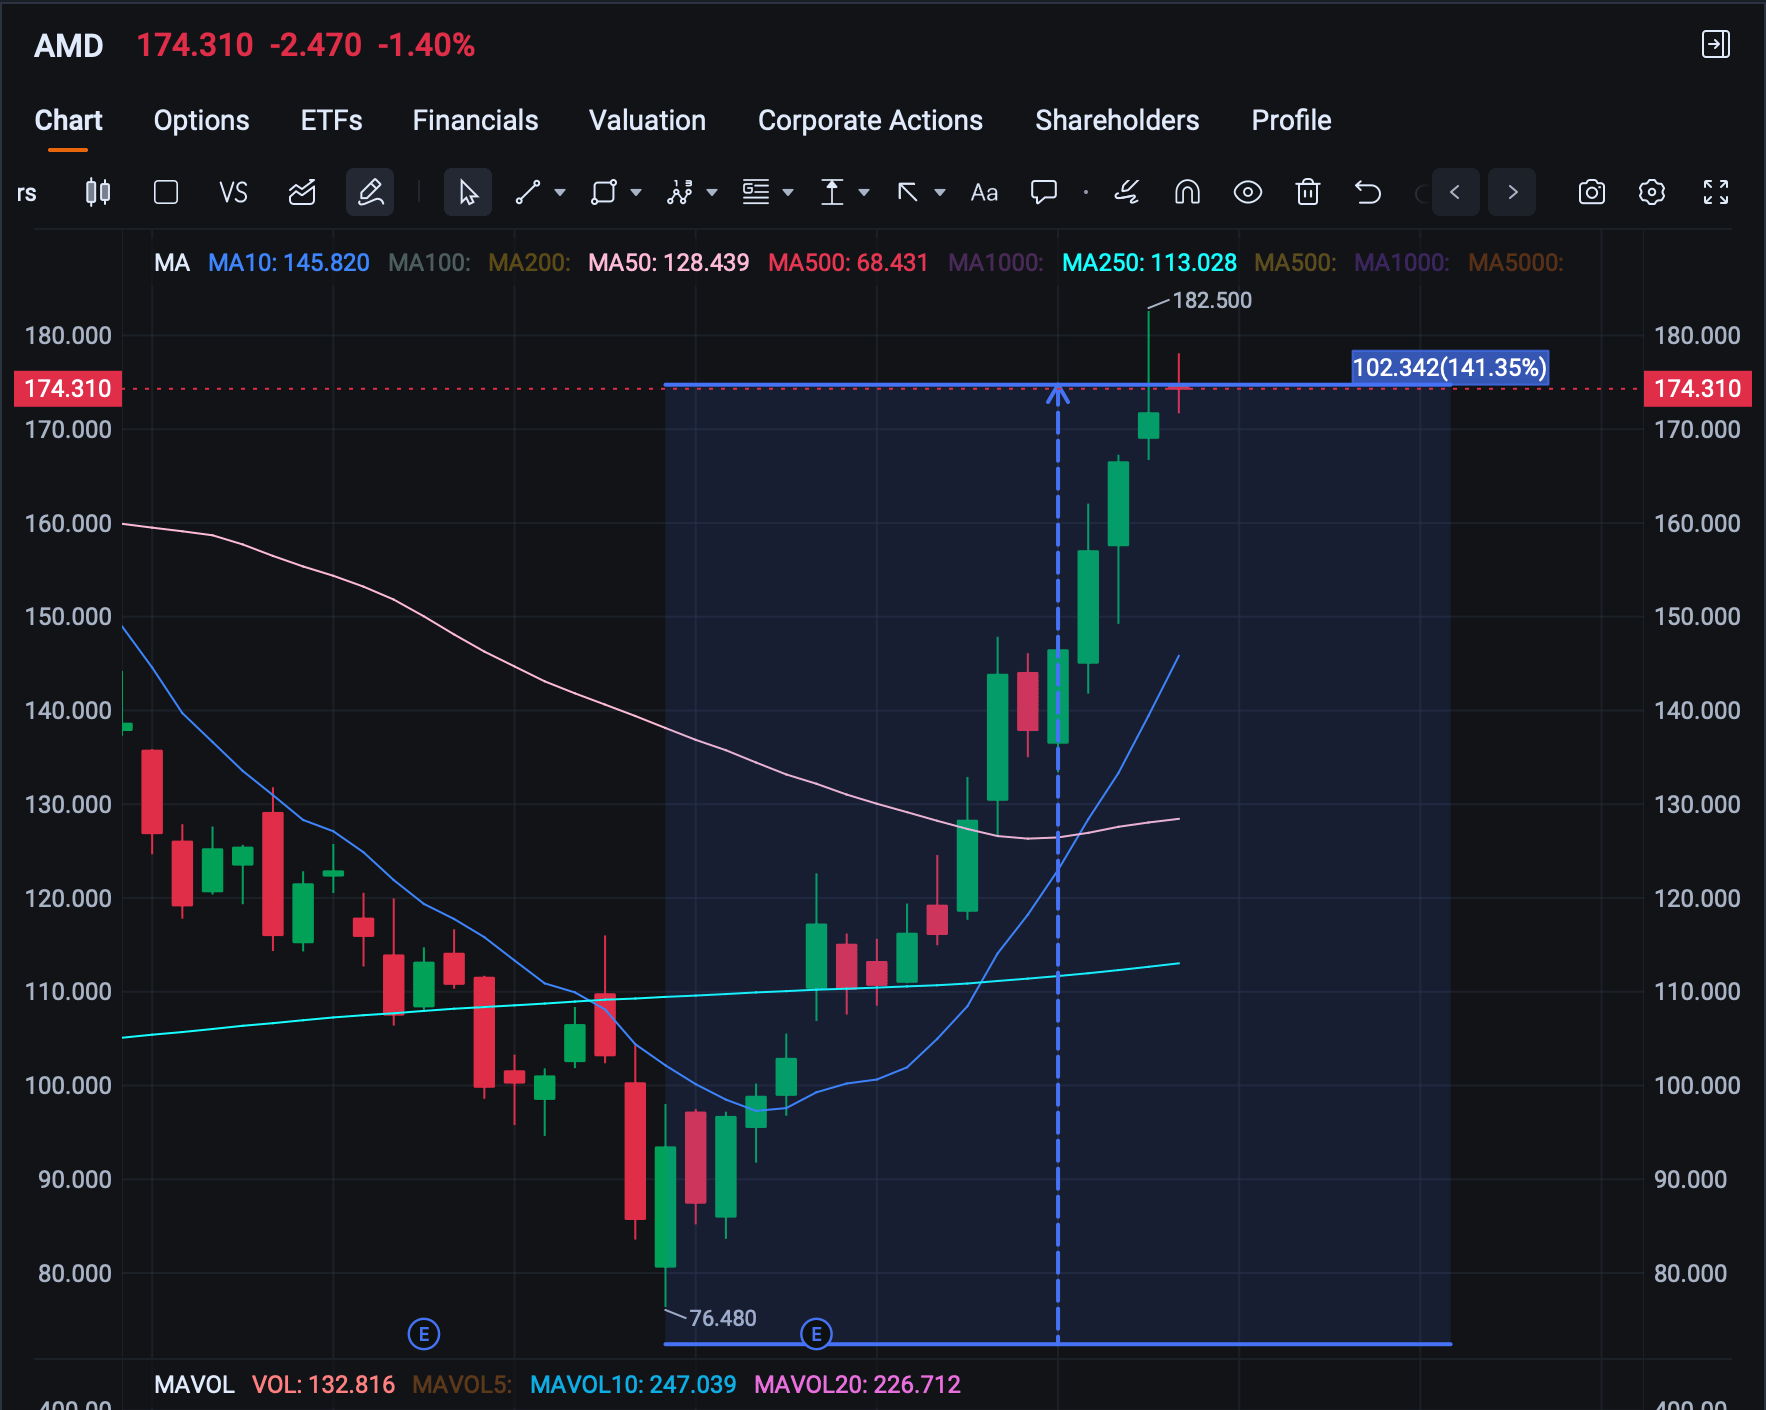Select the MA250: 113.028 indicator
Image resolution: width=1766 pixels, height=1410 pixels.
pyautogui.click(x=1149, y=263)
